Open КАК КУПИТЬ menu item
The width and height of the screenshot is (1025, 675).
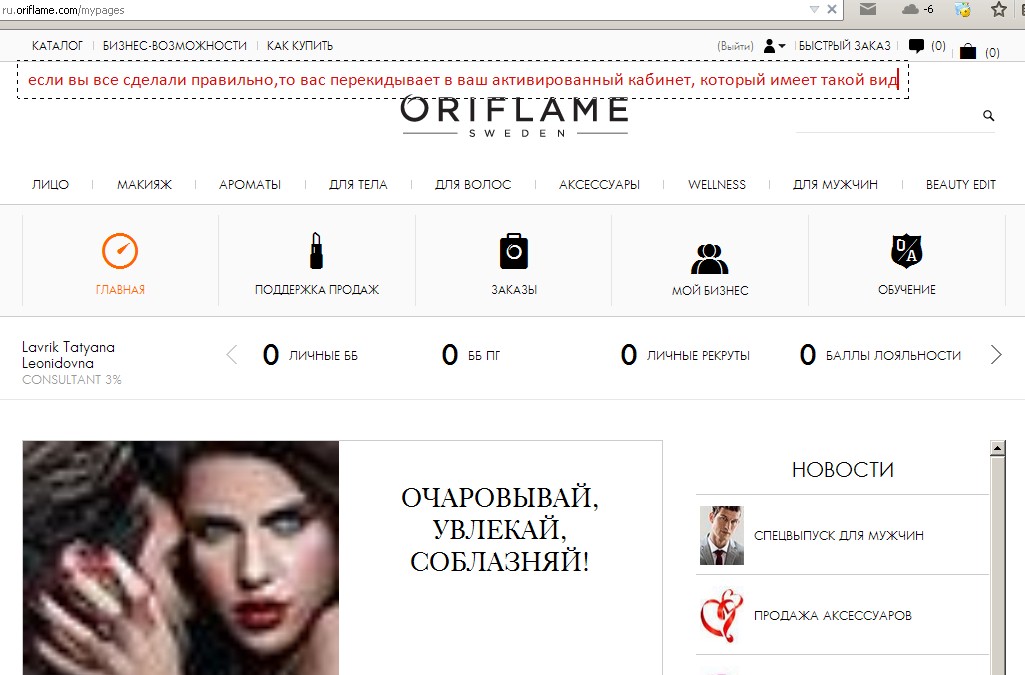pos(300,46)
